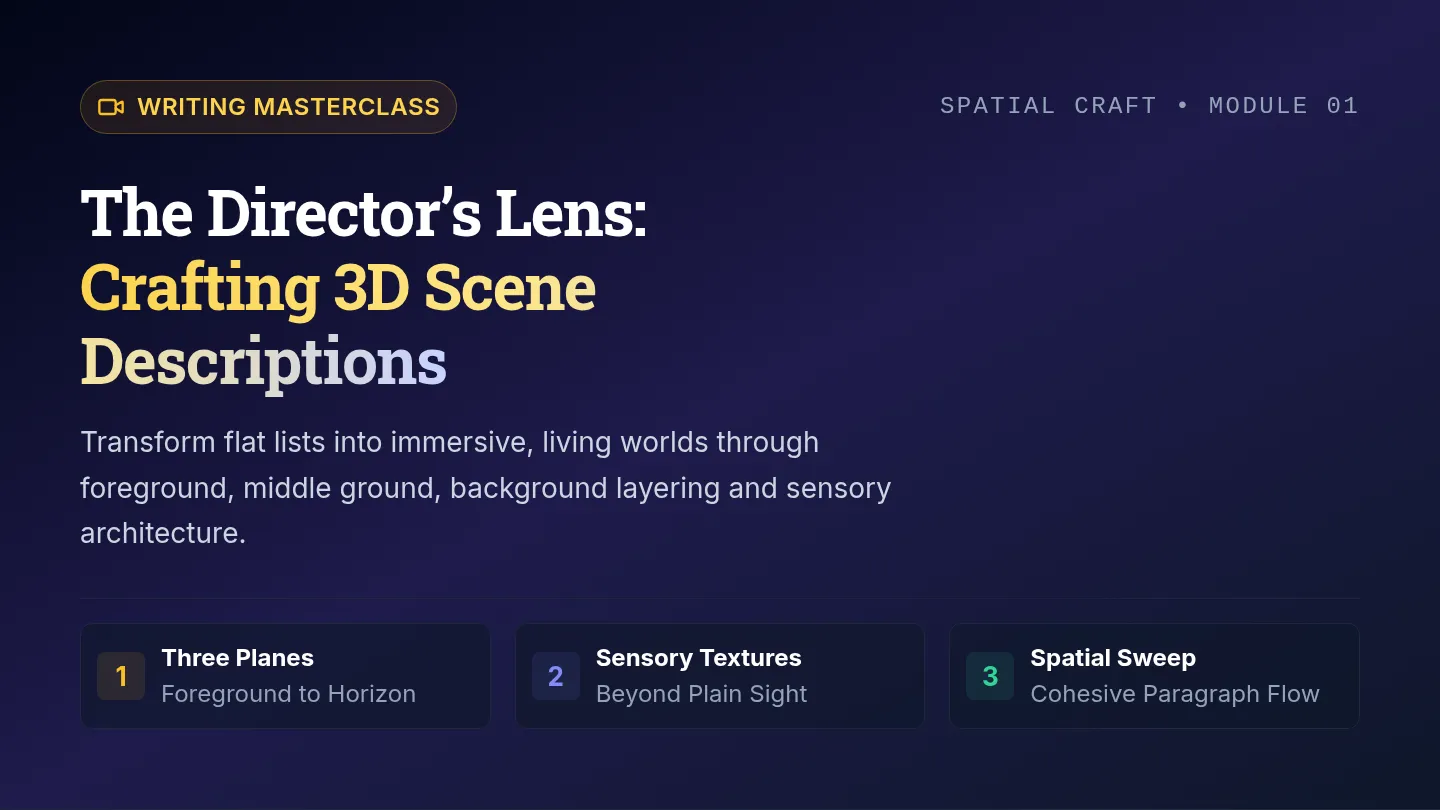This screenshot has height=810, width=1440.
Task: Click the 'Cohesive Paragraph Flow' subtitle
Action: click(x=1175, y=694)
